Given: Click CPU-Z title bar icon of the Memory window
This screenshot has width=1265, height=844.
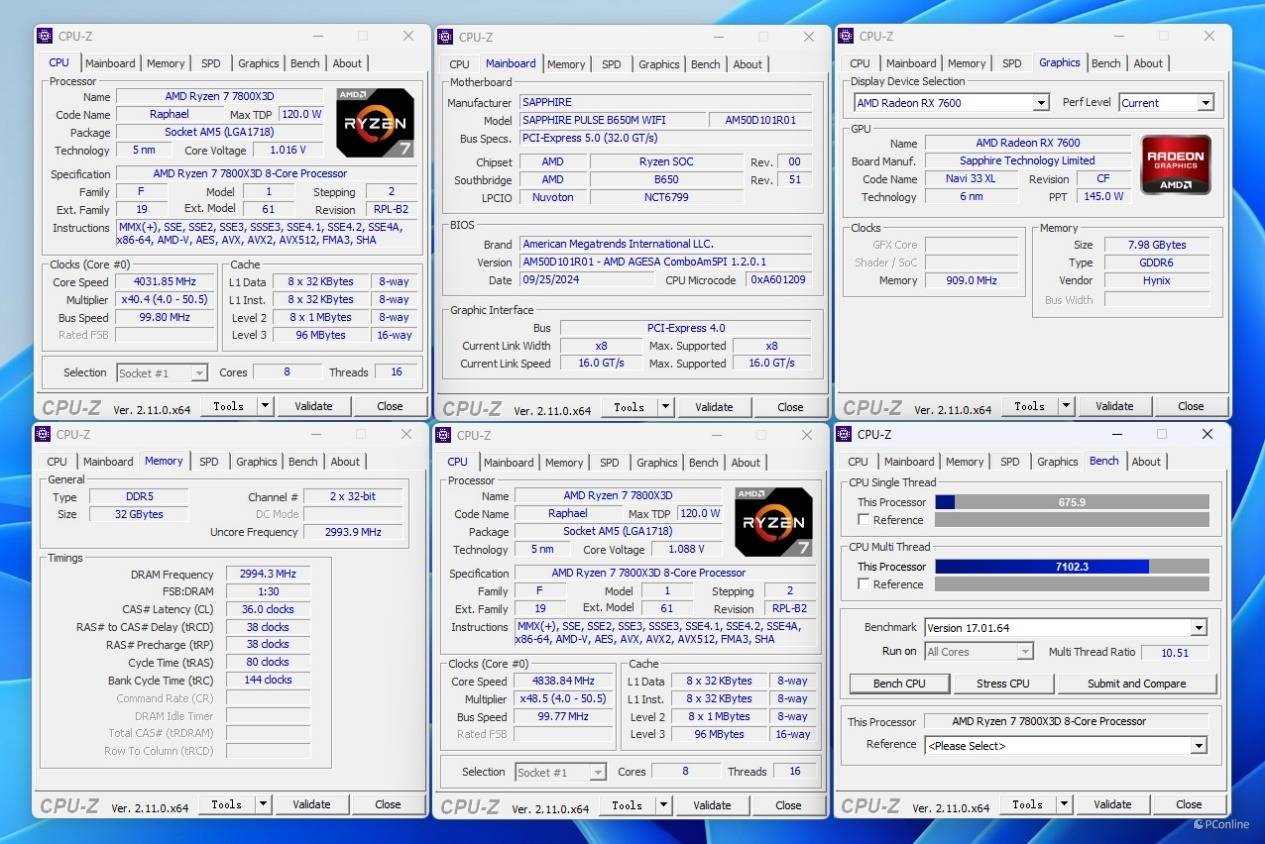Looking at the screenshot, I should (43, 434).
